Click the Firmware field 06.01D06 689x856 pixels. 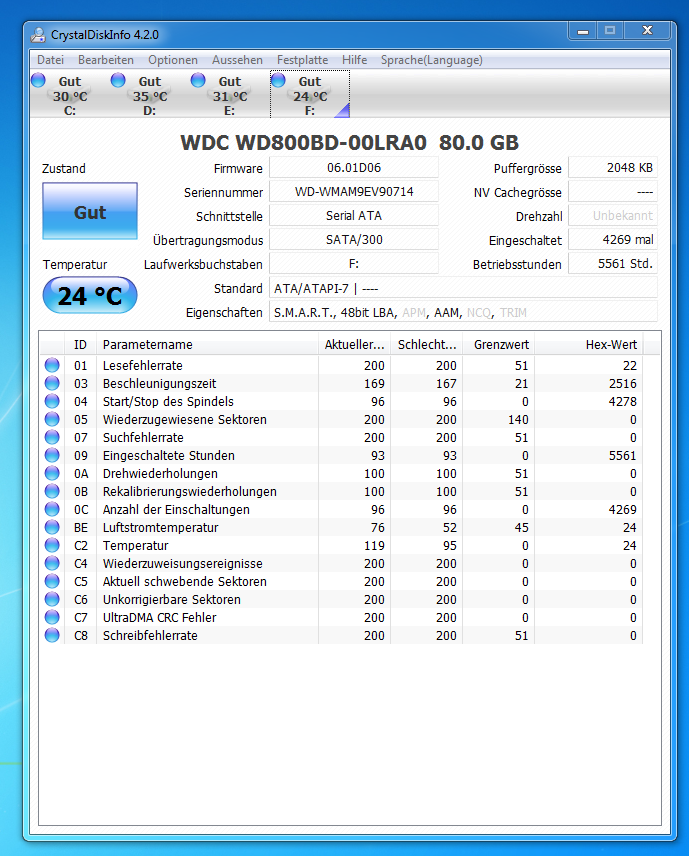coord(354,168)
